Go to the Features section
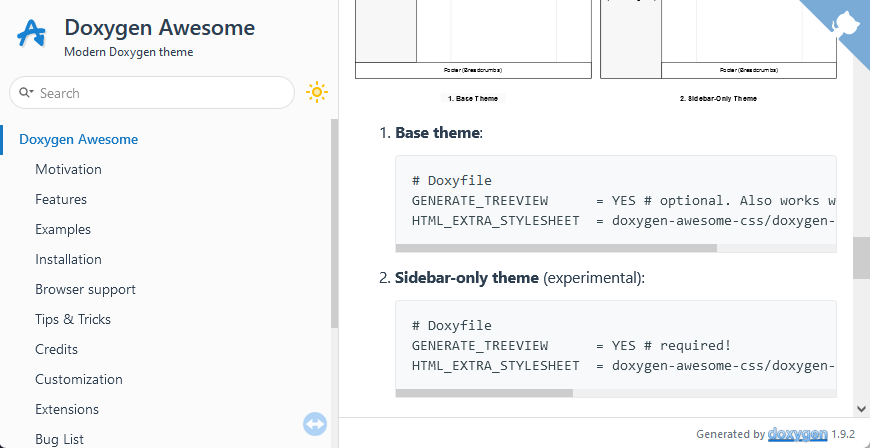The height and width of the screenshot is (448, 870). pos(61,199)
